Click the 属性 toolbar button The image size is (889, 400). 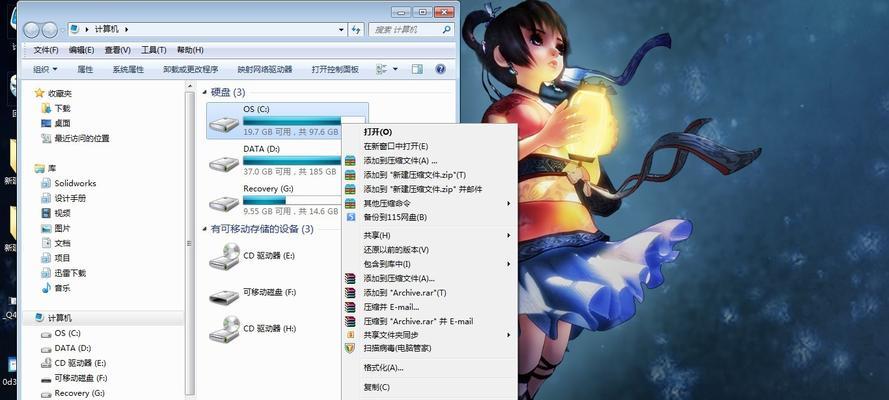coord(85,69)
